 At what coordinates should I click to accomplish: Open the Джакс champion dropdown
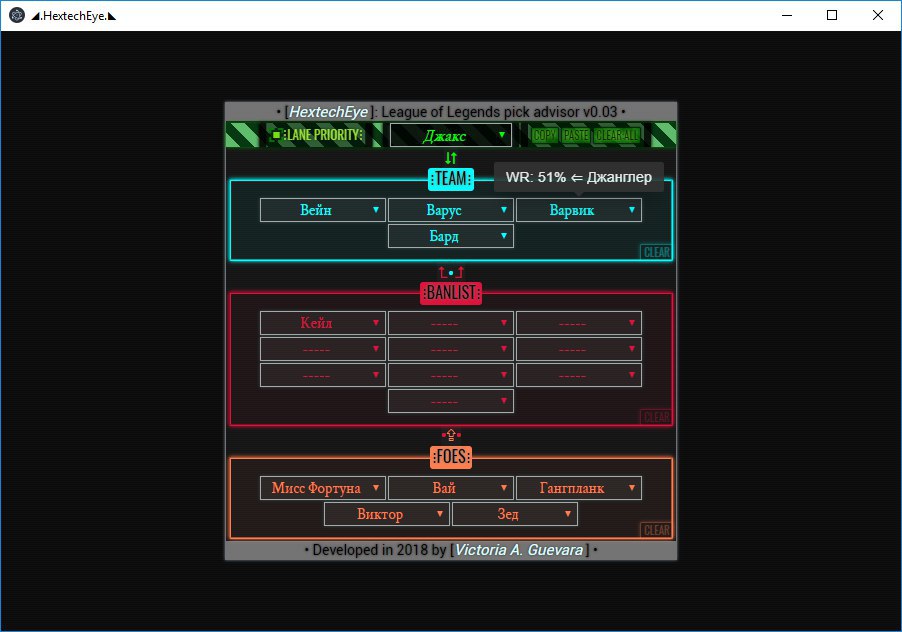pos(450,136)
